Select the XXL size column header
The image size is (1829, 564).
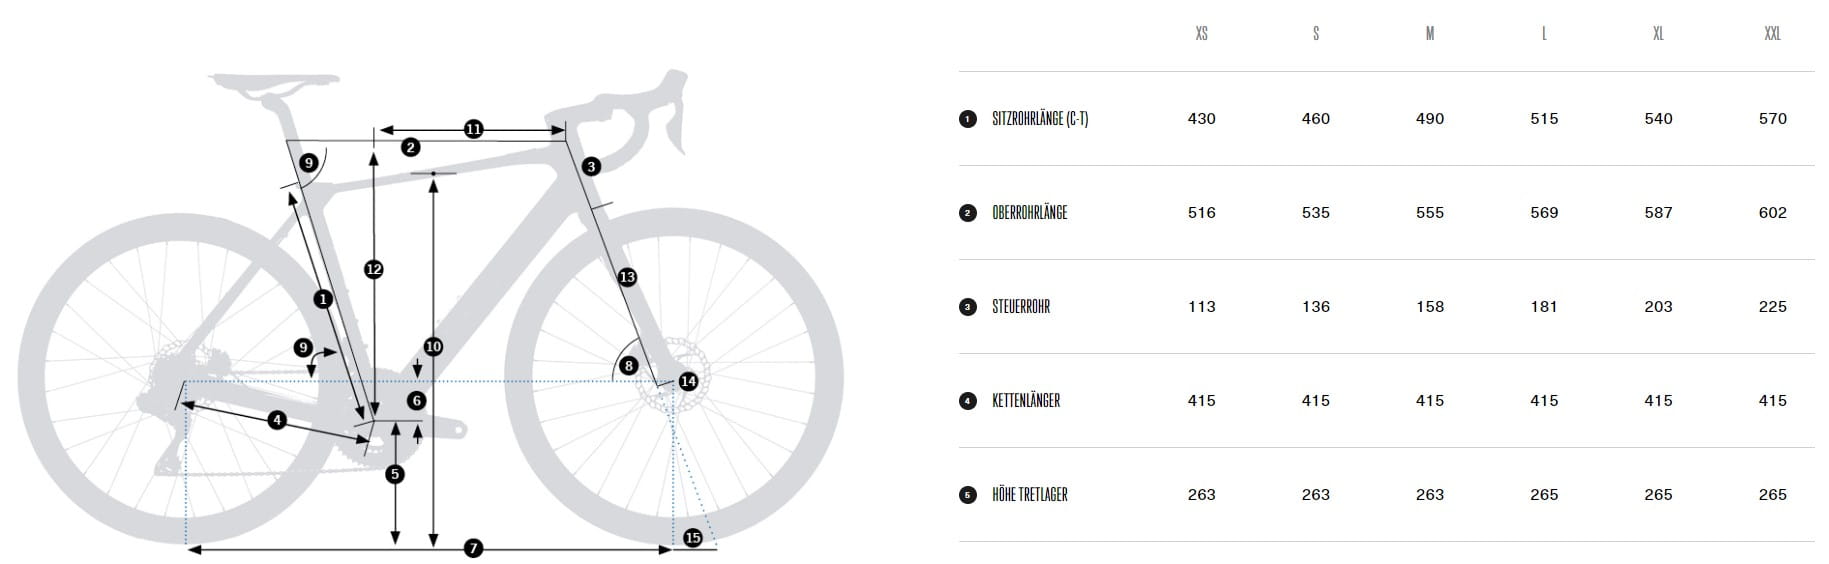(1772, 34)
